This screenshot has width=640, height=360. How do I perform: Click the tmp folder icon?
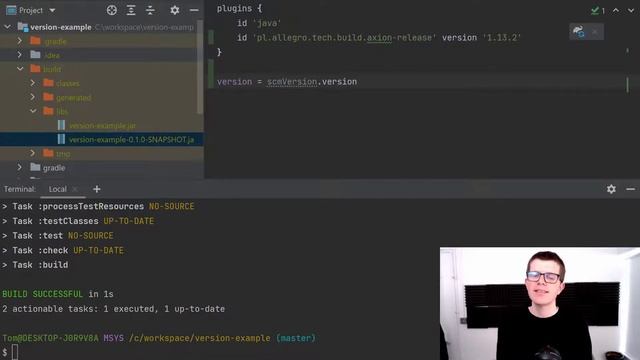pyautogui.click(x=48, y=153)
